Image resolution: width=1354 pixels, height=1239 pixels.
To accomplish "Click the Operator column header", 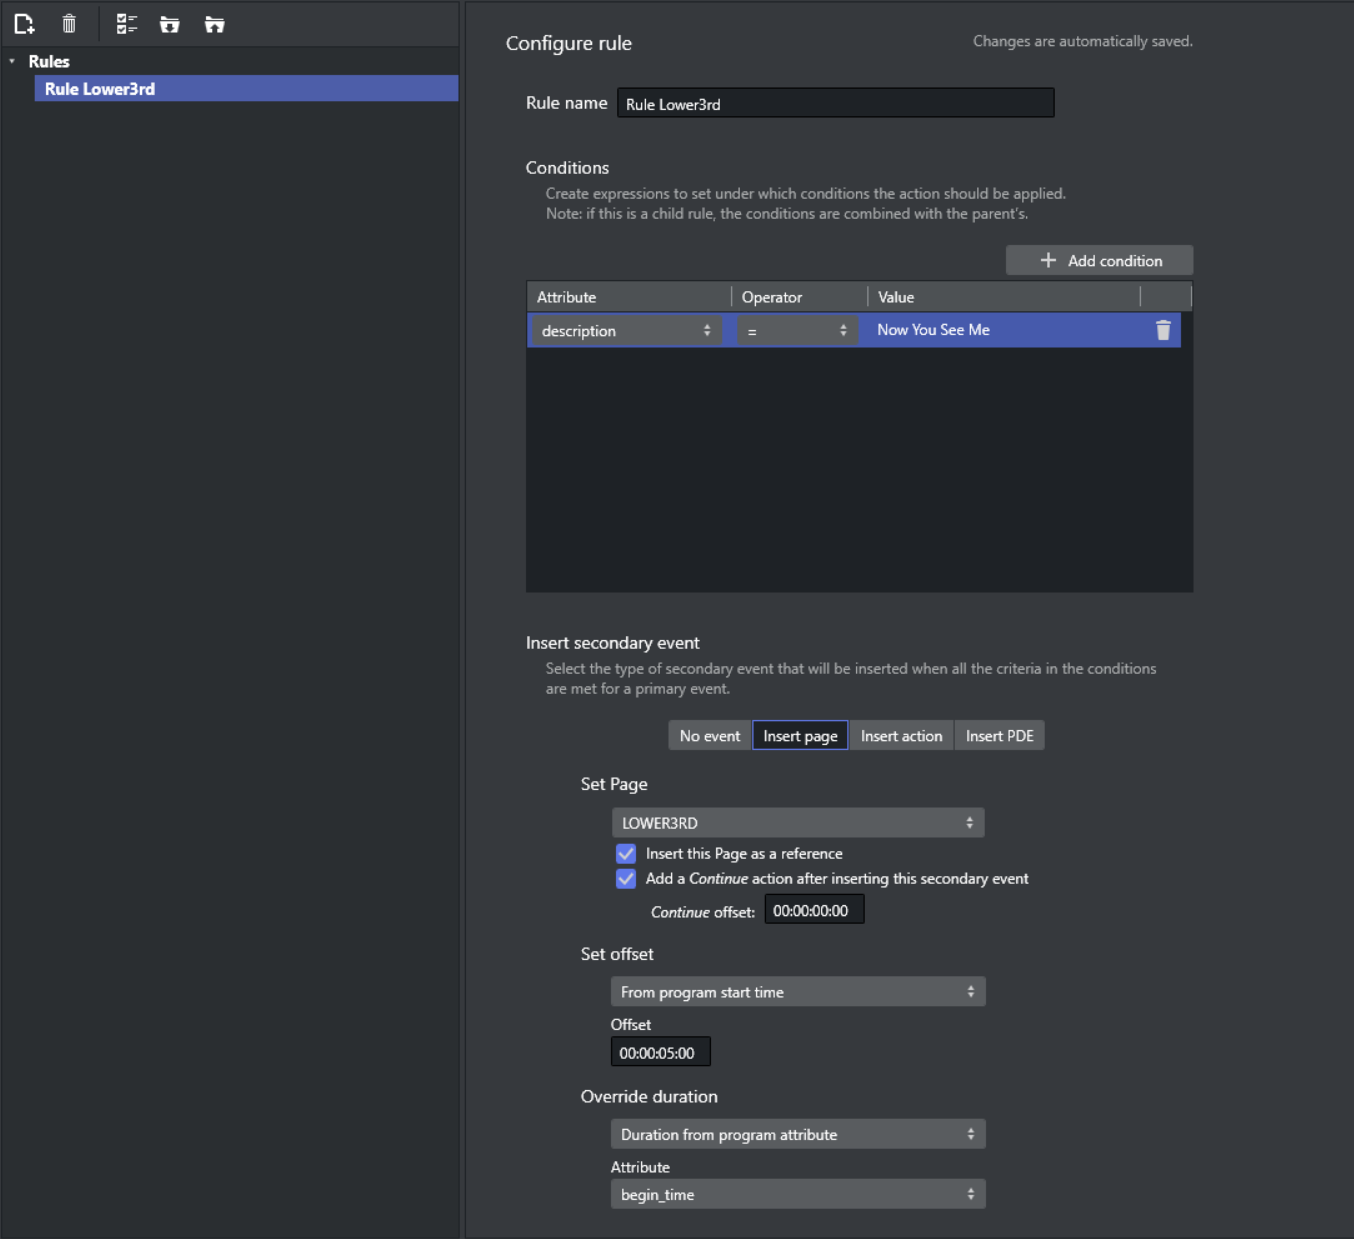I will tap(799, 297).
